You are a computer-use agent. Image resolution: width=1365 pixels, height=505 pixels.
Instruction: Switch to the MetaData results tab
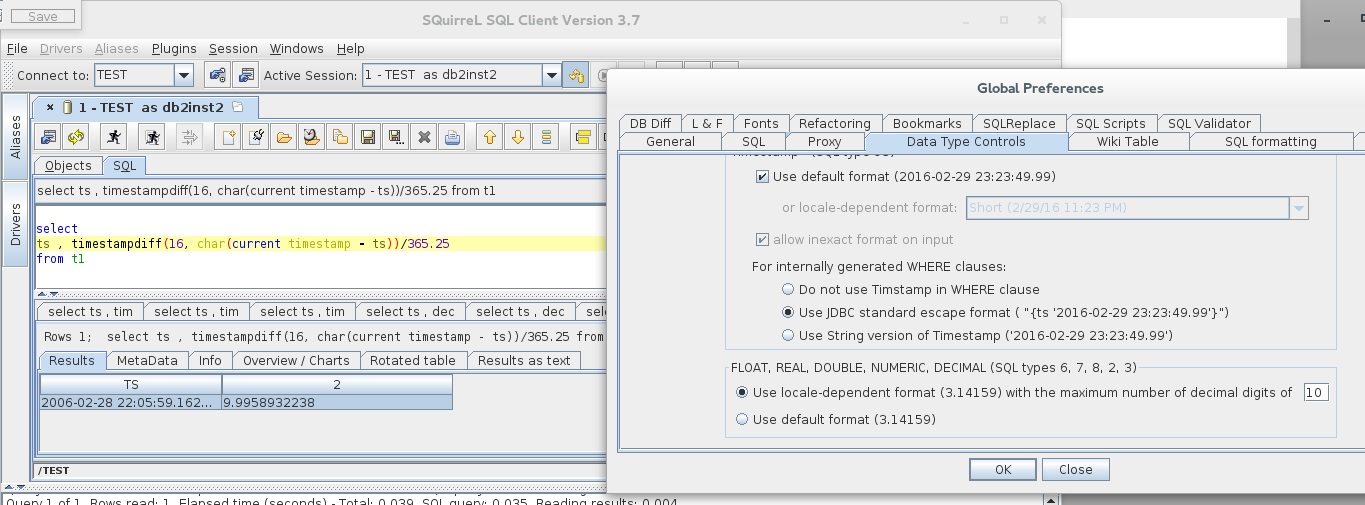(147, 361)
